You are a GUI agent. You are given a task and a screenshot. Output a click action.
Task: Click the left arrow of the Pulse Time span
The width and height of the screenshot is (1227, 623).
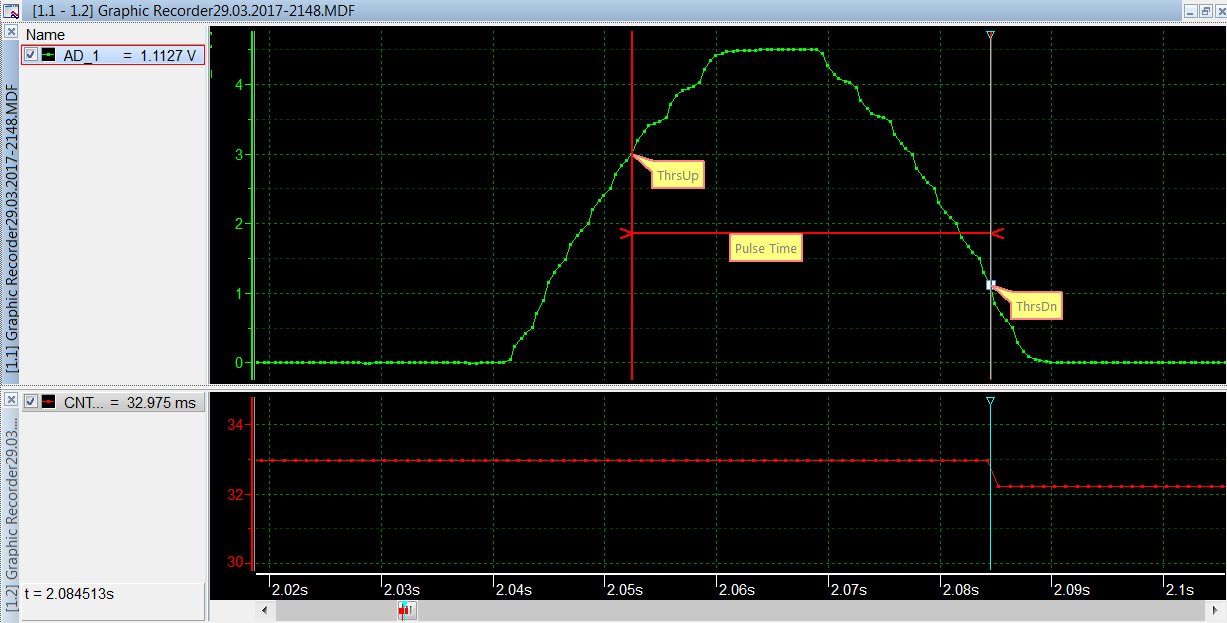tap(627, 233)
